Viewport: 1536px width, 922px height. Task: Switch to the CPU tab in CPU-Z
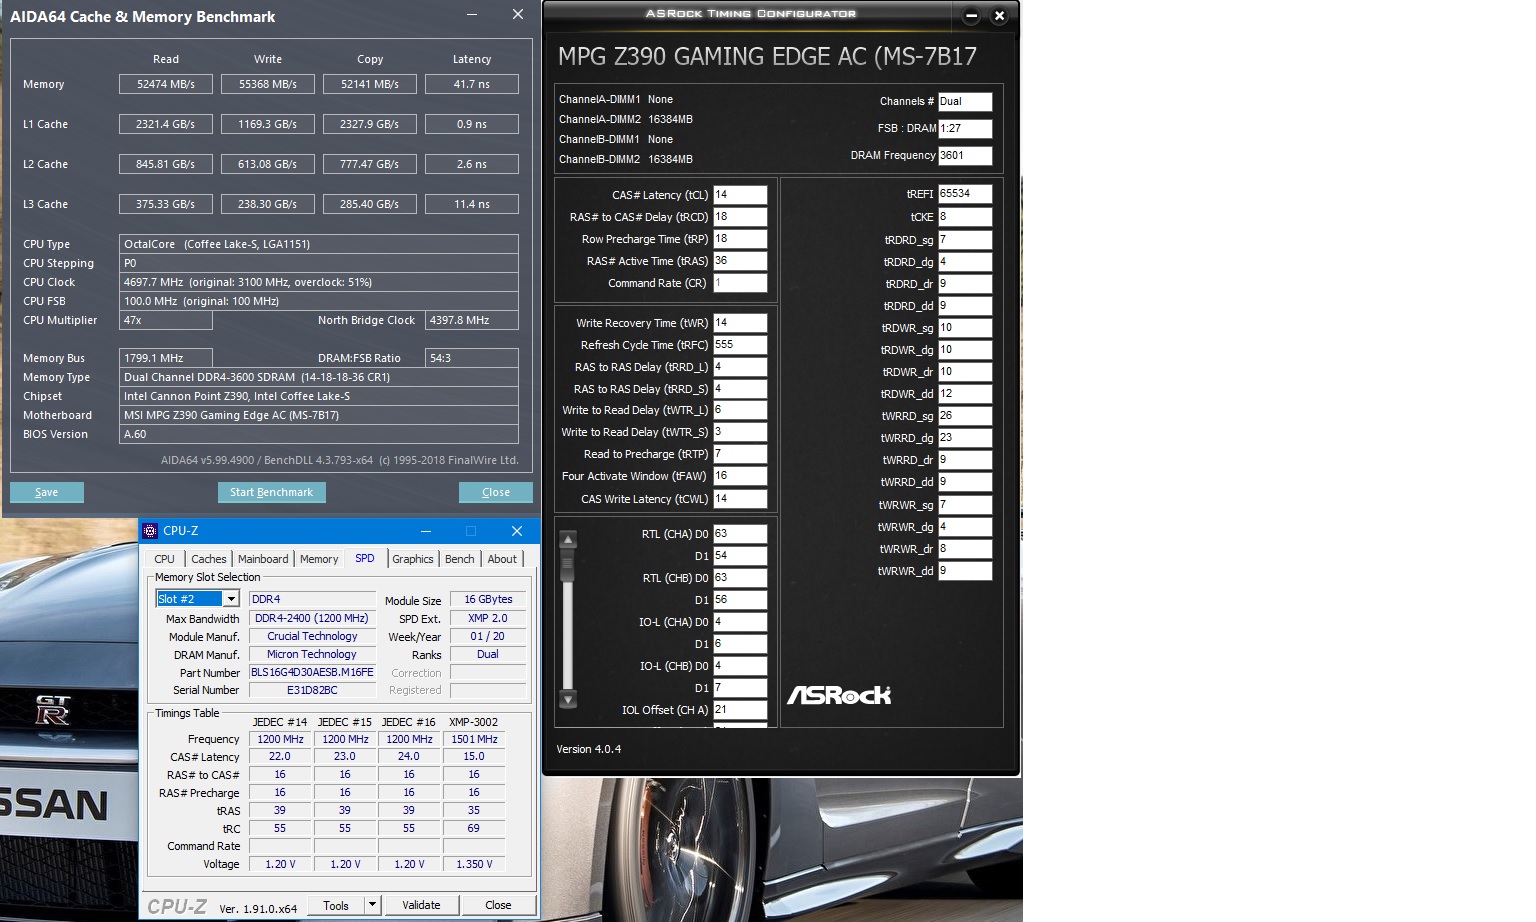coord(165,559)
